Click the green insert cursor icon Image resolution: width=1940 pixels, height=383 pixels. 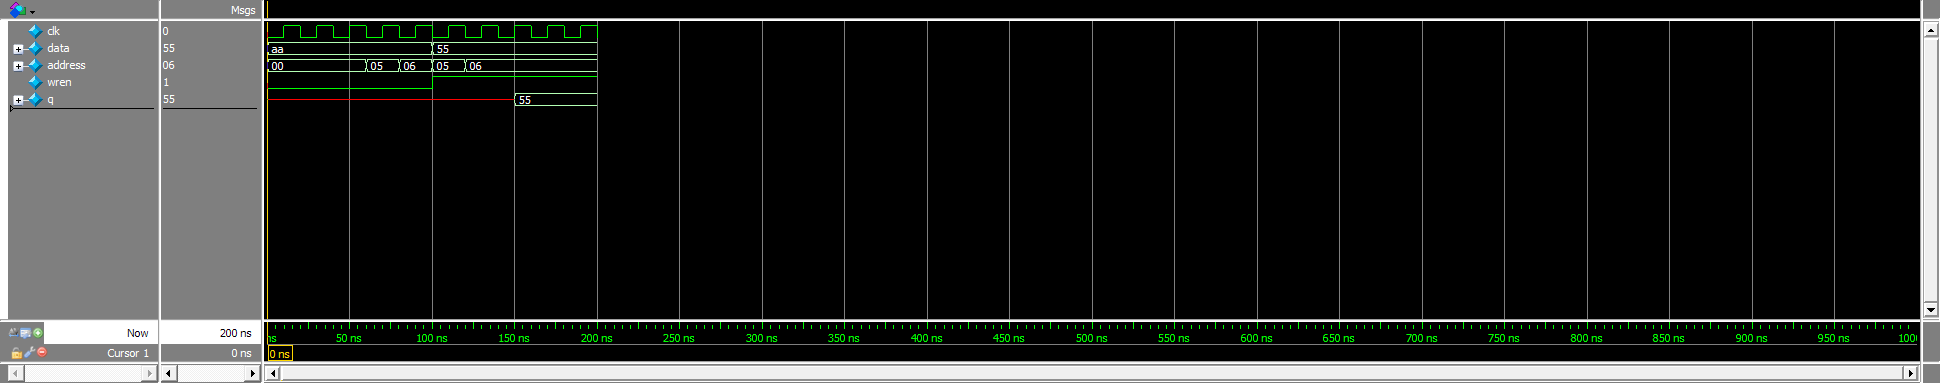point(38,333)
